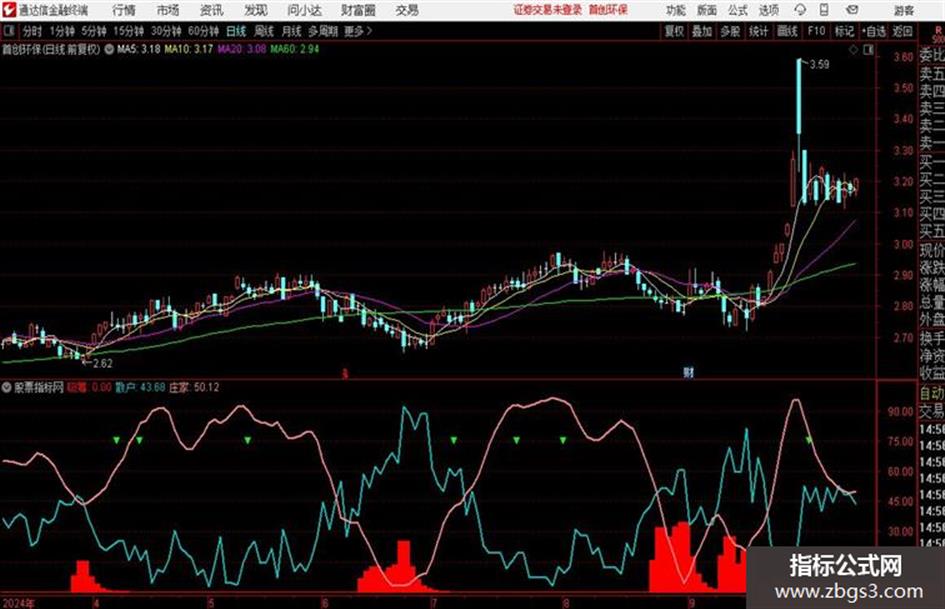The image size is (945, 609).
Task: Click the 2.62 low price marker
Action: (x=102, y=363)
